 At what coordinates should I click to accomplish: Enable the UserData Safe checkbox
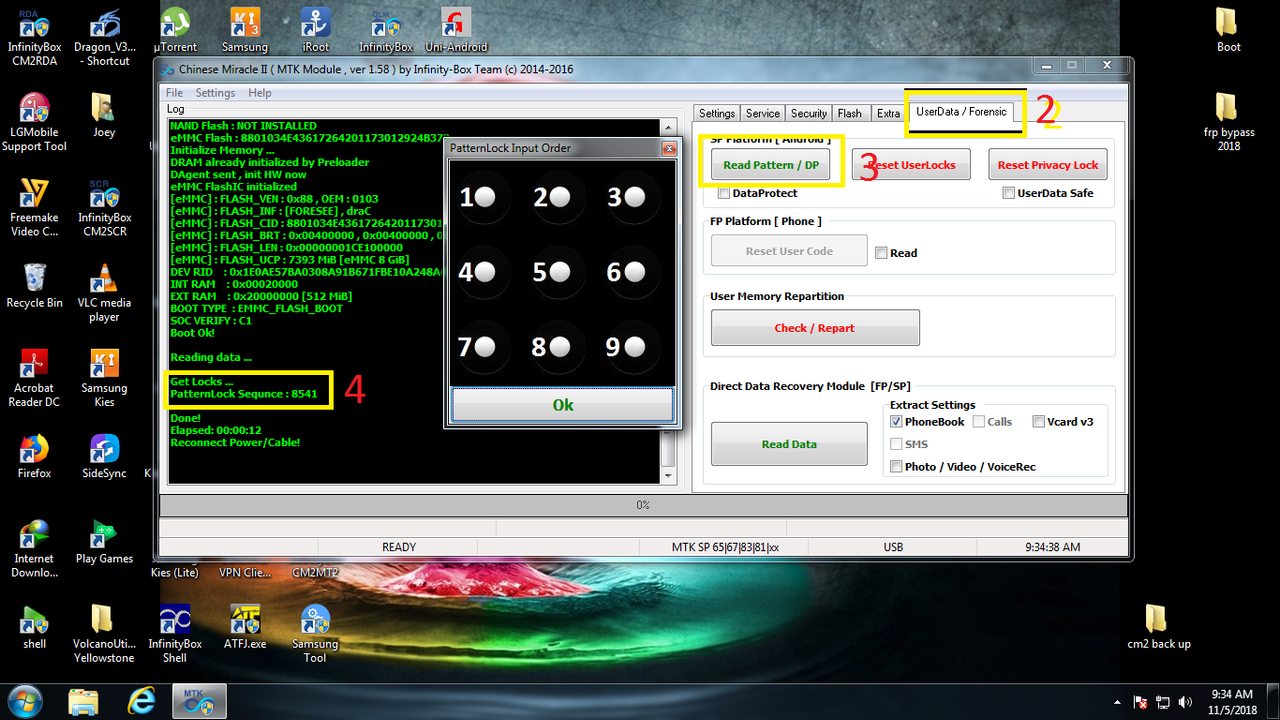pyautogui.click(x=1008, y=193)
